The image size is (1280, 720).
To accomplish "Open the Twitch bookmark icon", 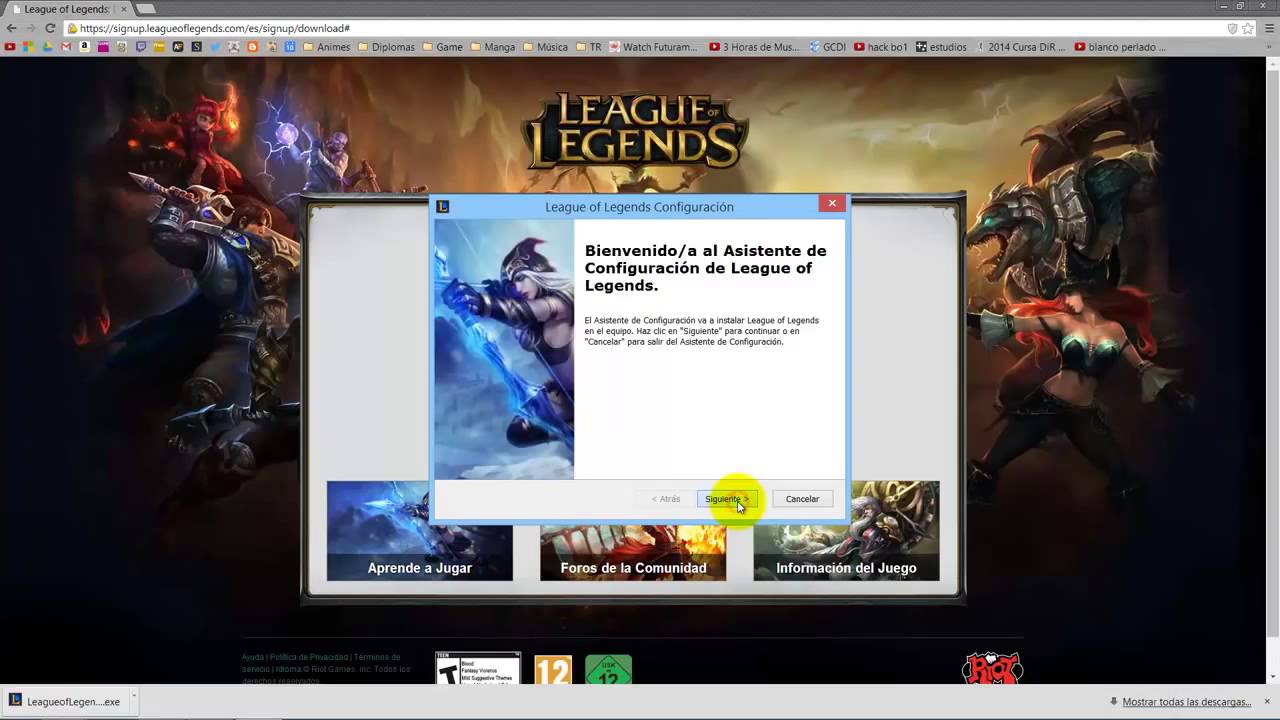I will [141, 47].
